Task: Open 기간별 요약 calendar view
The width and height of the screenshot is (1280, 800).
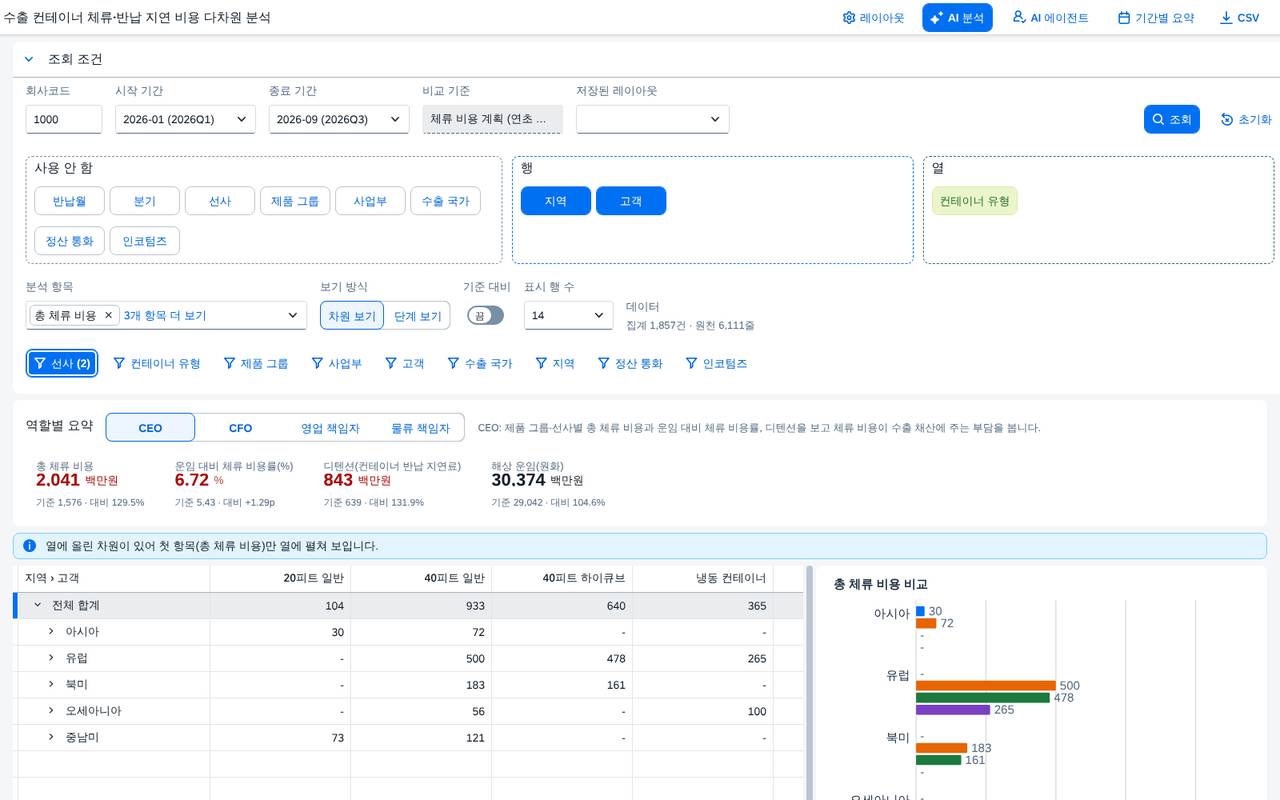Action: (1156, 18)
